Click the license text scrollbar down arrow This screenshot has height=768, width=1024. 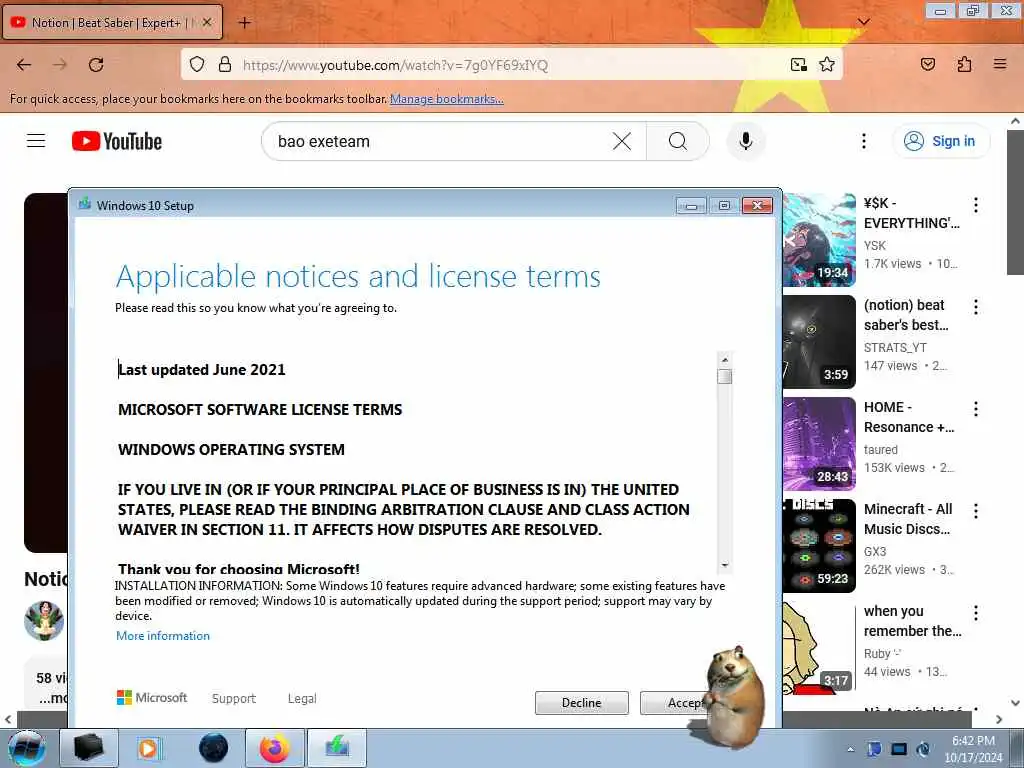pos(724,564)
